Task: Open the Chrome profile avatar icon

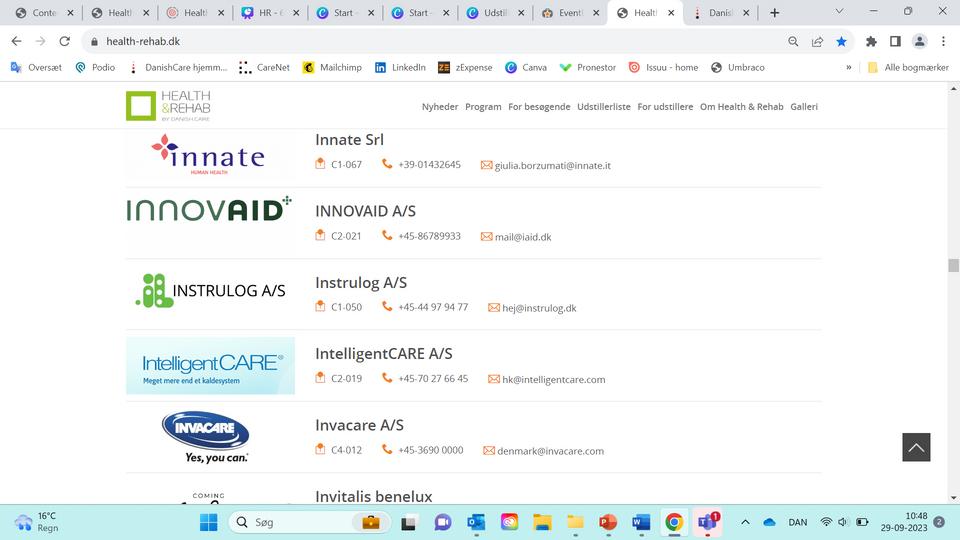Action: pos(919,41)
